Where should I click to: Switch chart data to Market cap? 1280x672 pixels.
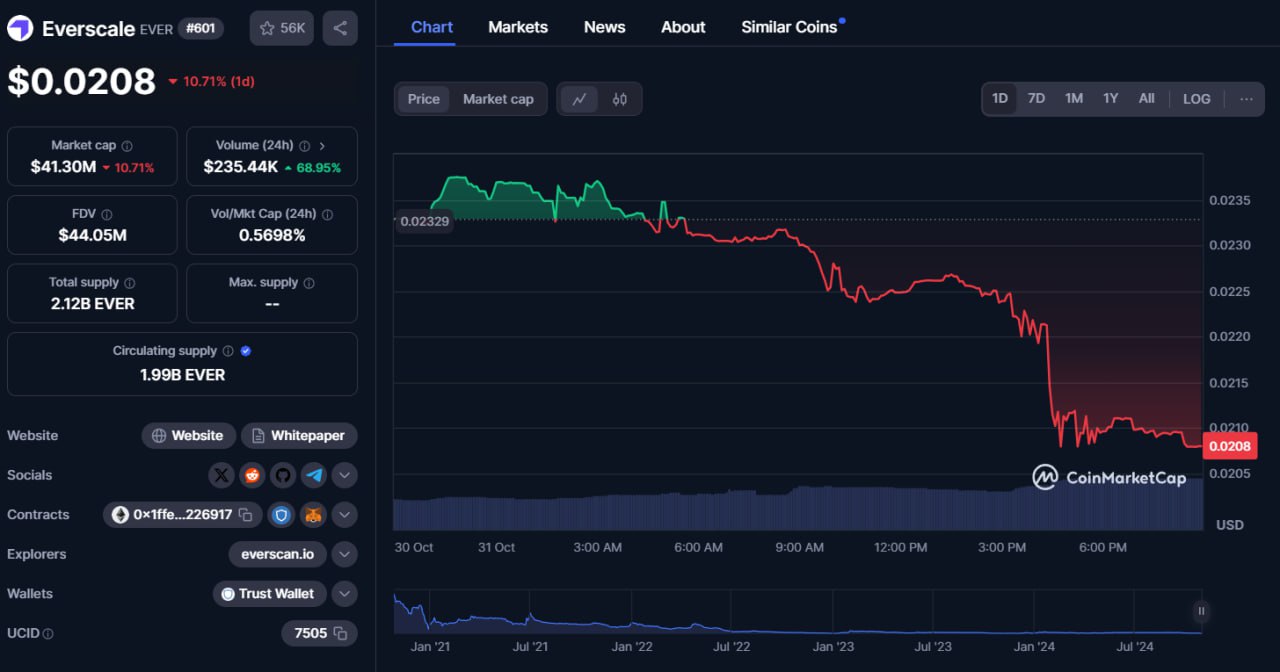click(x=498, y=99)
